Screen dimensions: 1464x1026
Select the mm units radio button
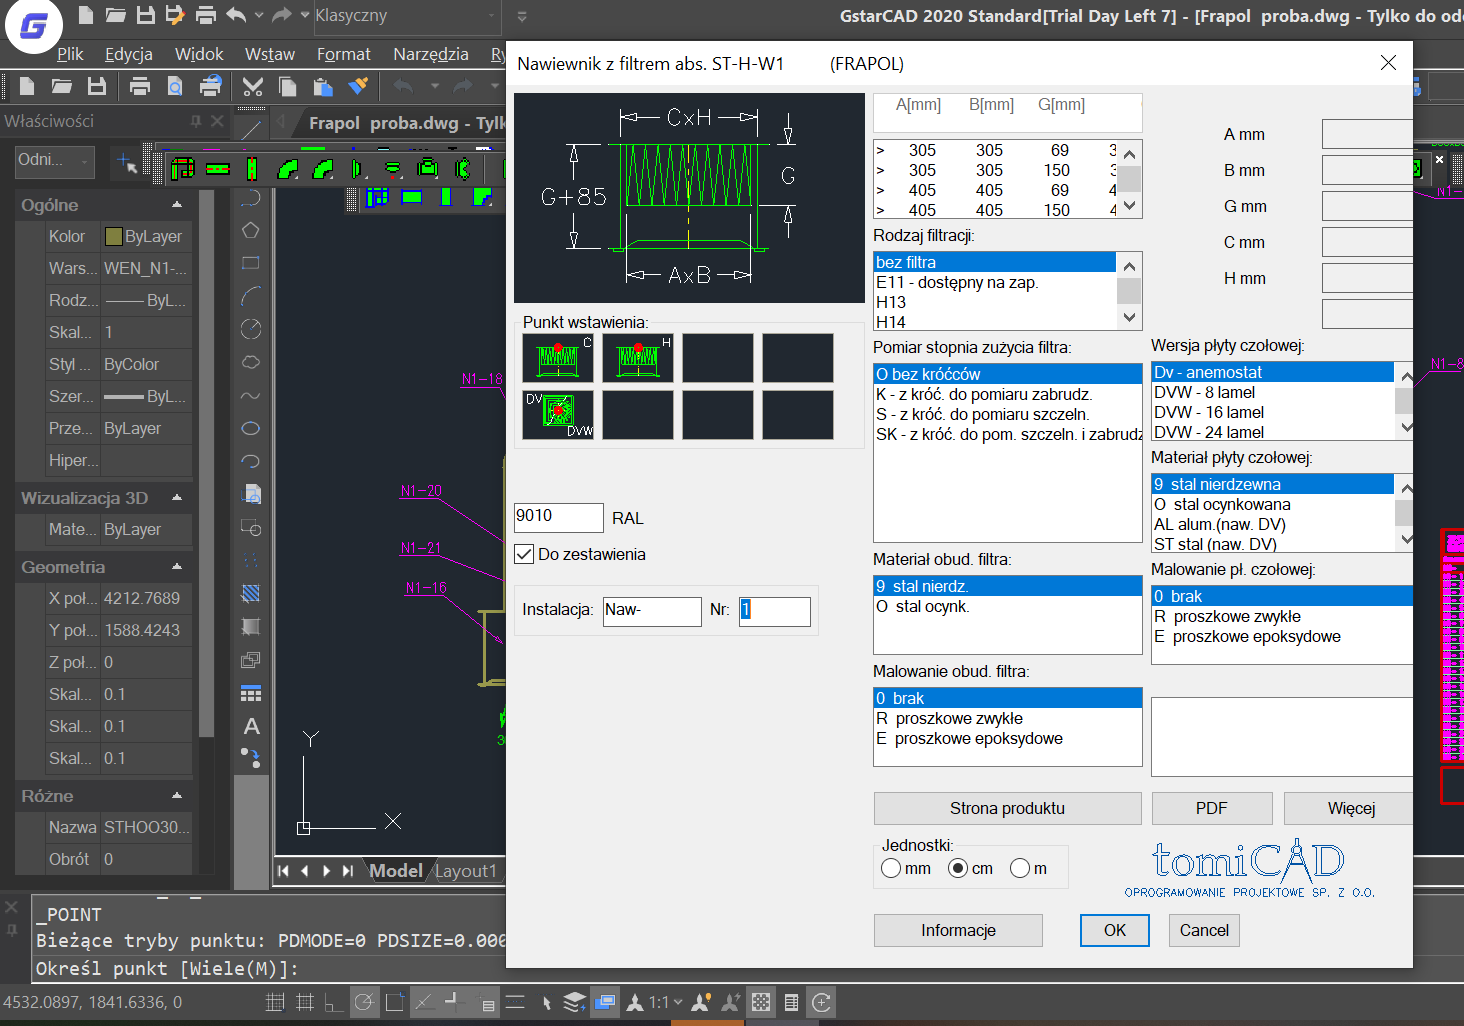891,868
